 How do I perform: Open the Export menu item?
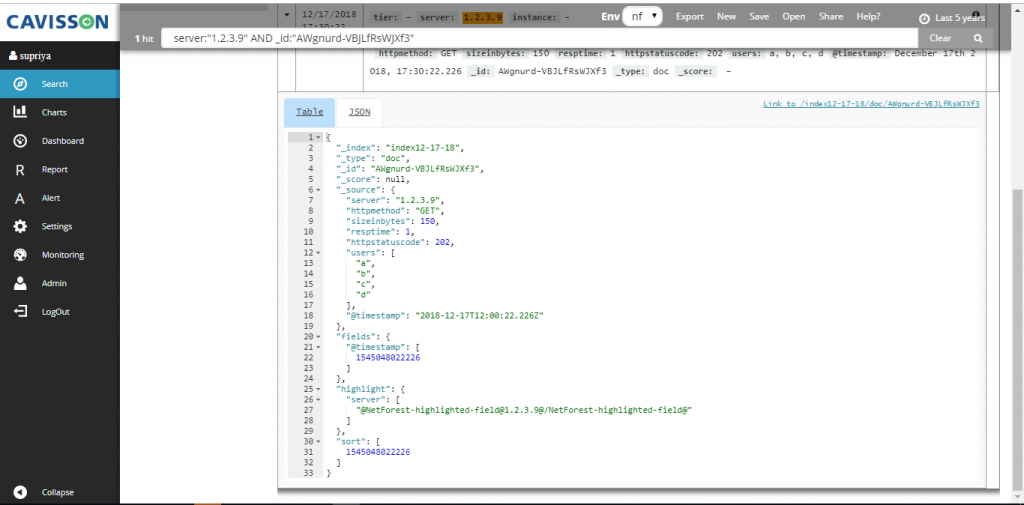click(x=689, y=17)
